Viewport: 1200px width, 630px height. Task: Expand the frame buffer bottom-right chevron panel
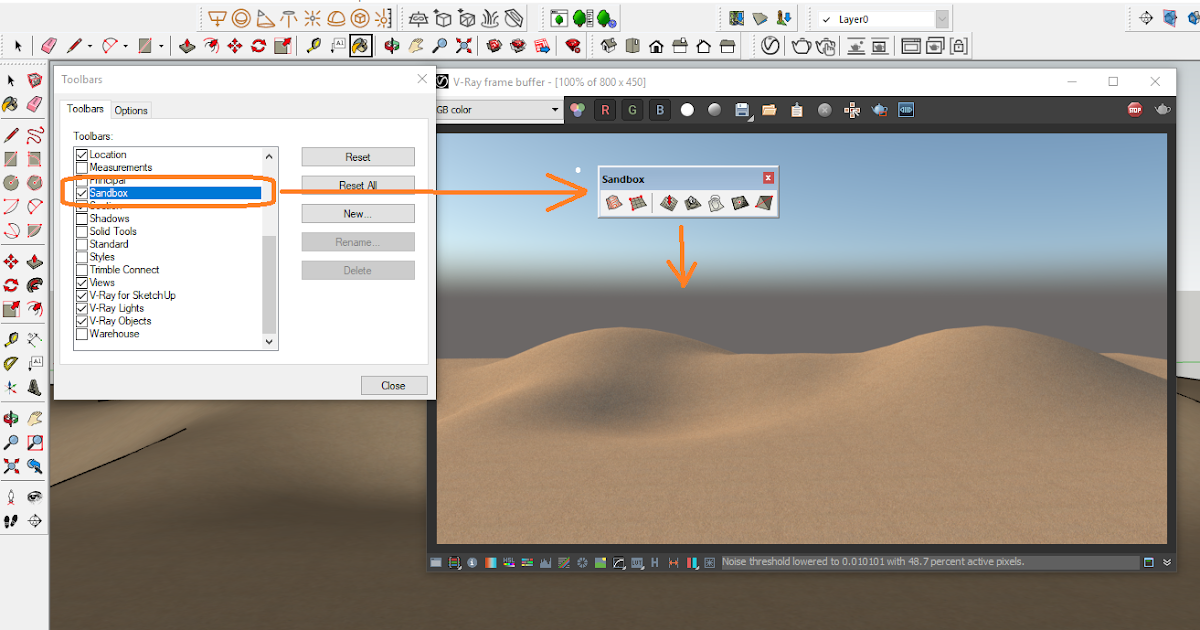click(1166, 562)
